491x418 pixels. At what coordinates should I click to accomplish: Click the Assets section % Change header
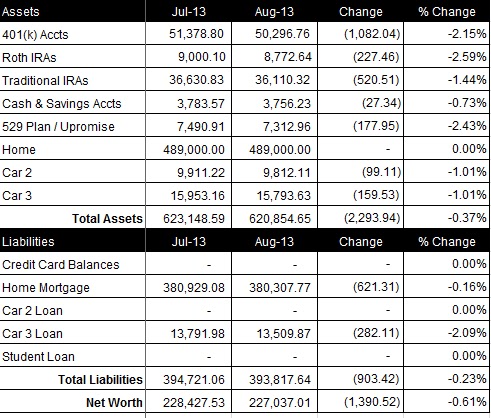(447, 12)
